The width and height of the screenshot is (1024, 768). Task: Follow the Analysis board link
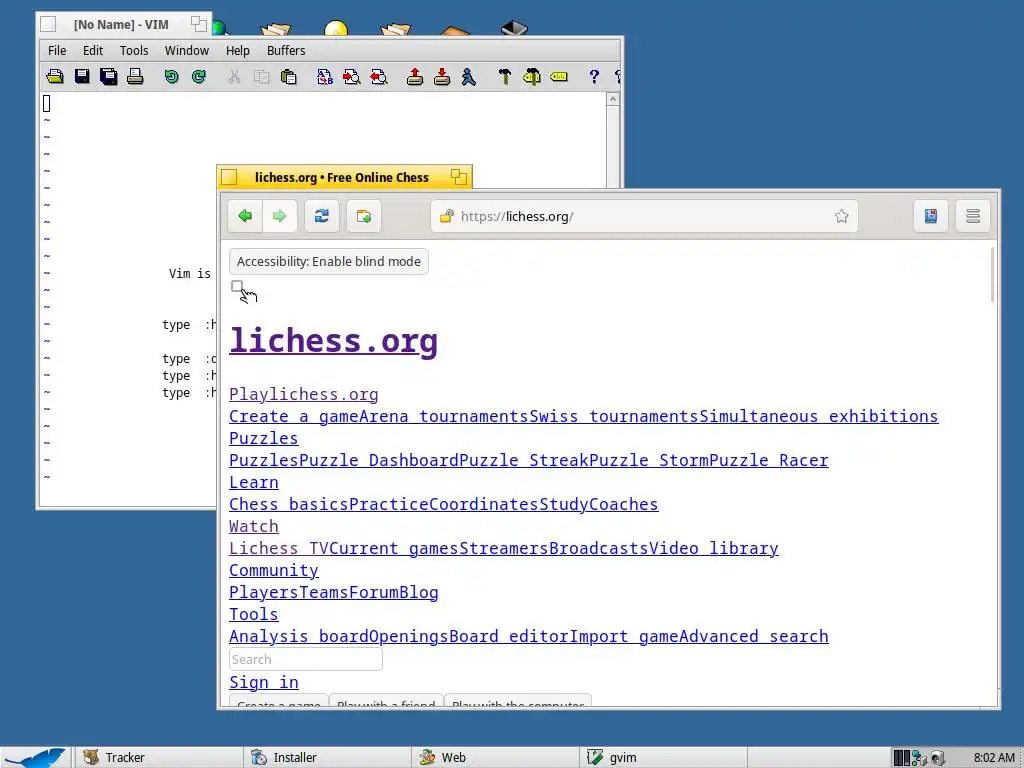pyautogui.click(x=299, y=636)
